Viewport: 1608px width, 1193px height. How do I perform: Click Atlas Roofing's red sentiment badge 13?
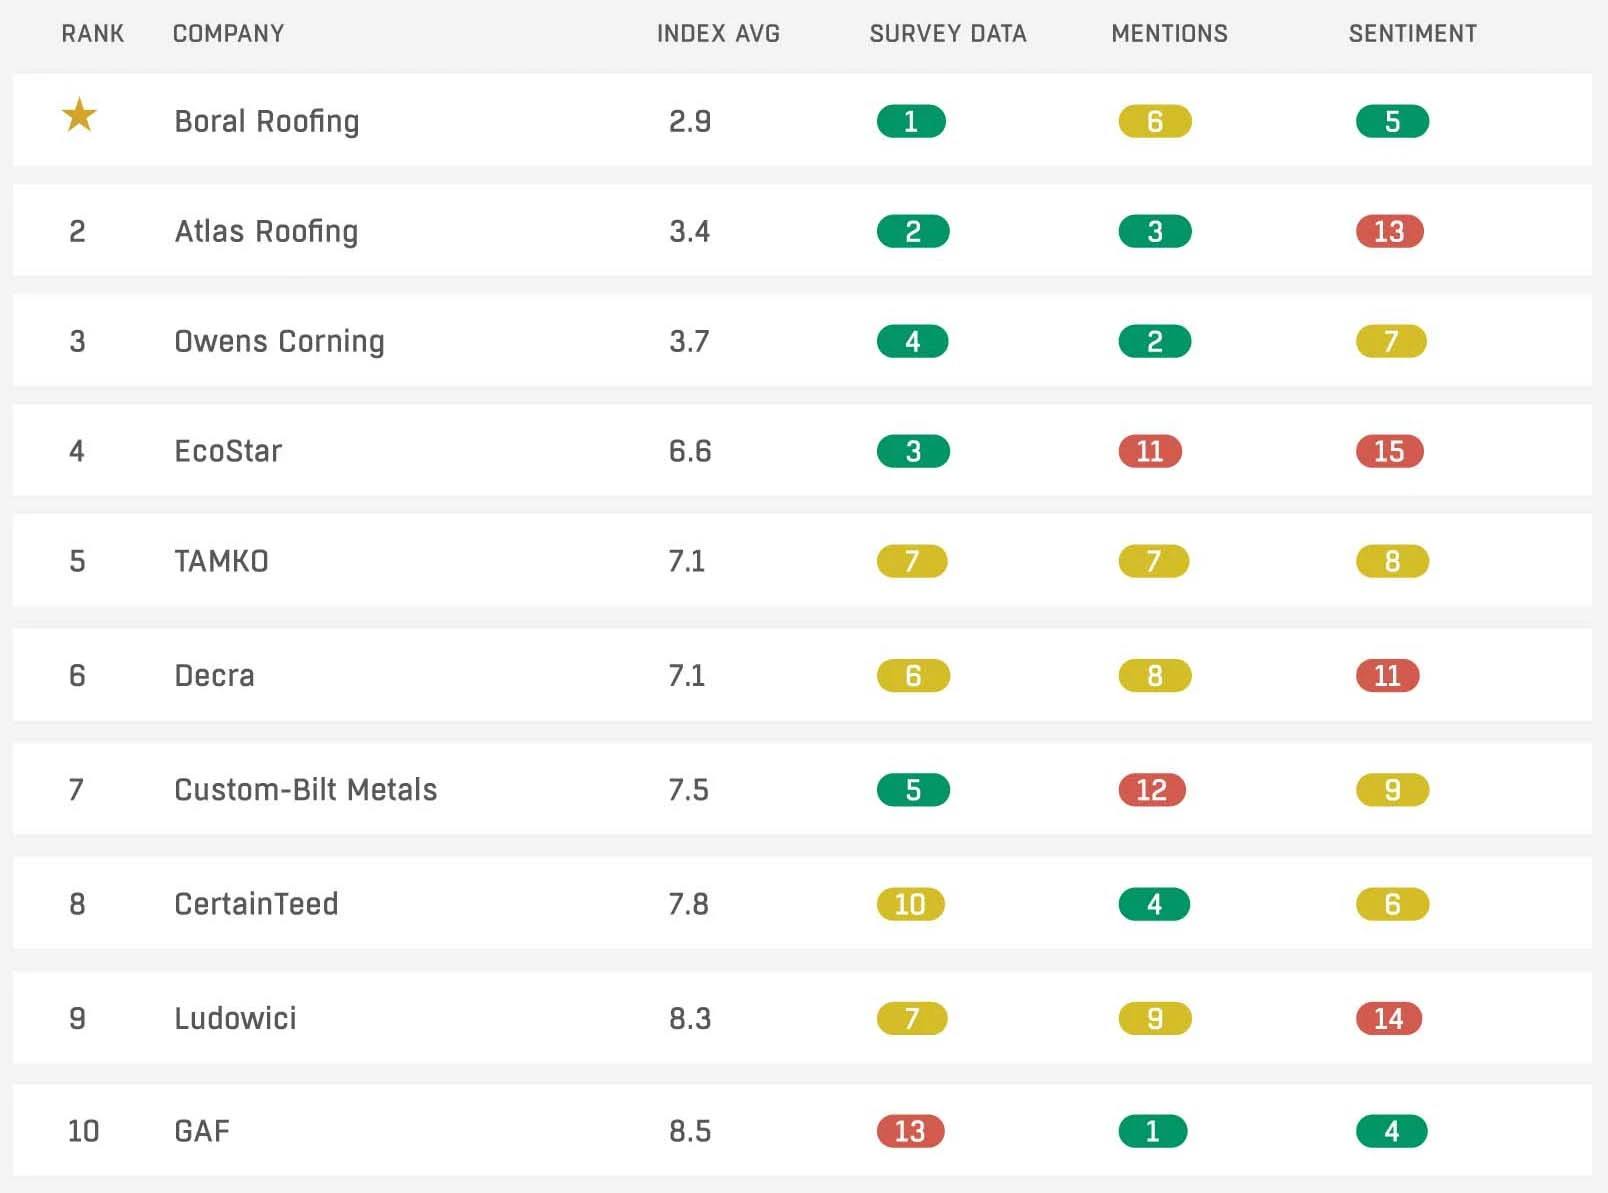point(1389,231)
